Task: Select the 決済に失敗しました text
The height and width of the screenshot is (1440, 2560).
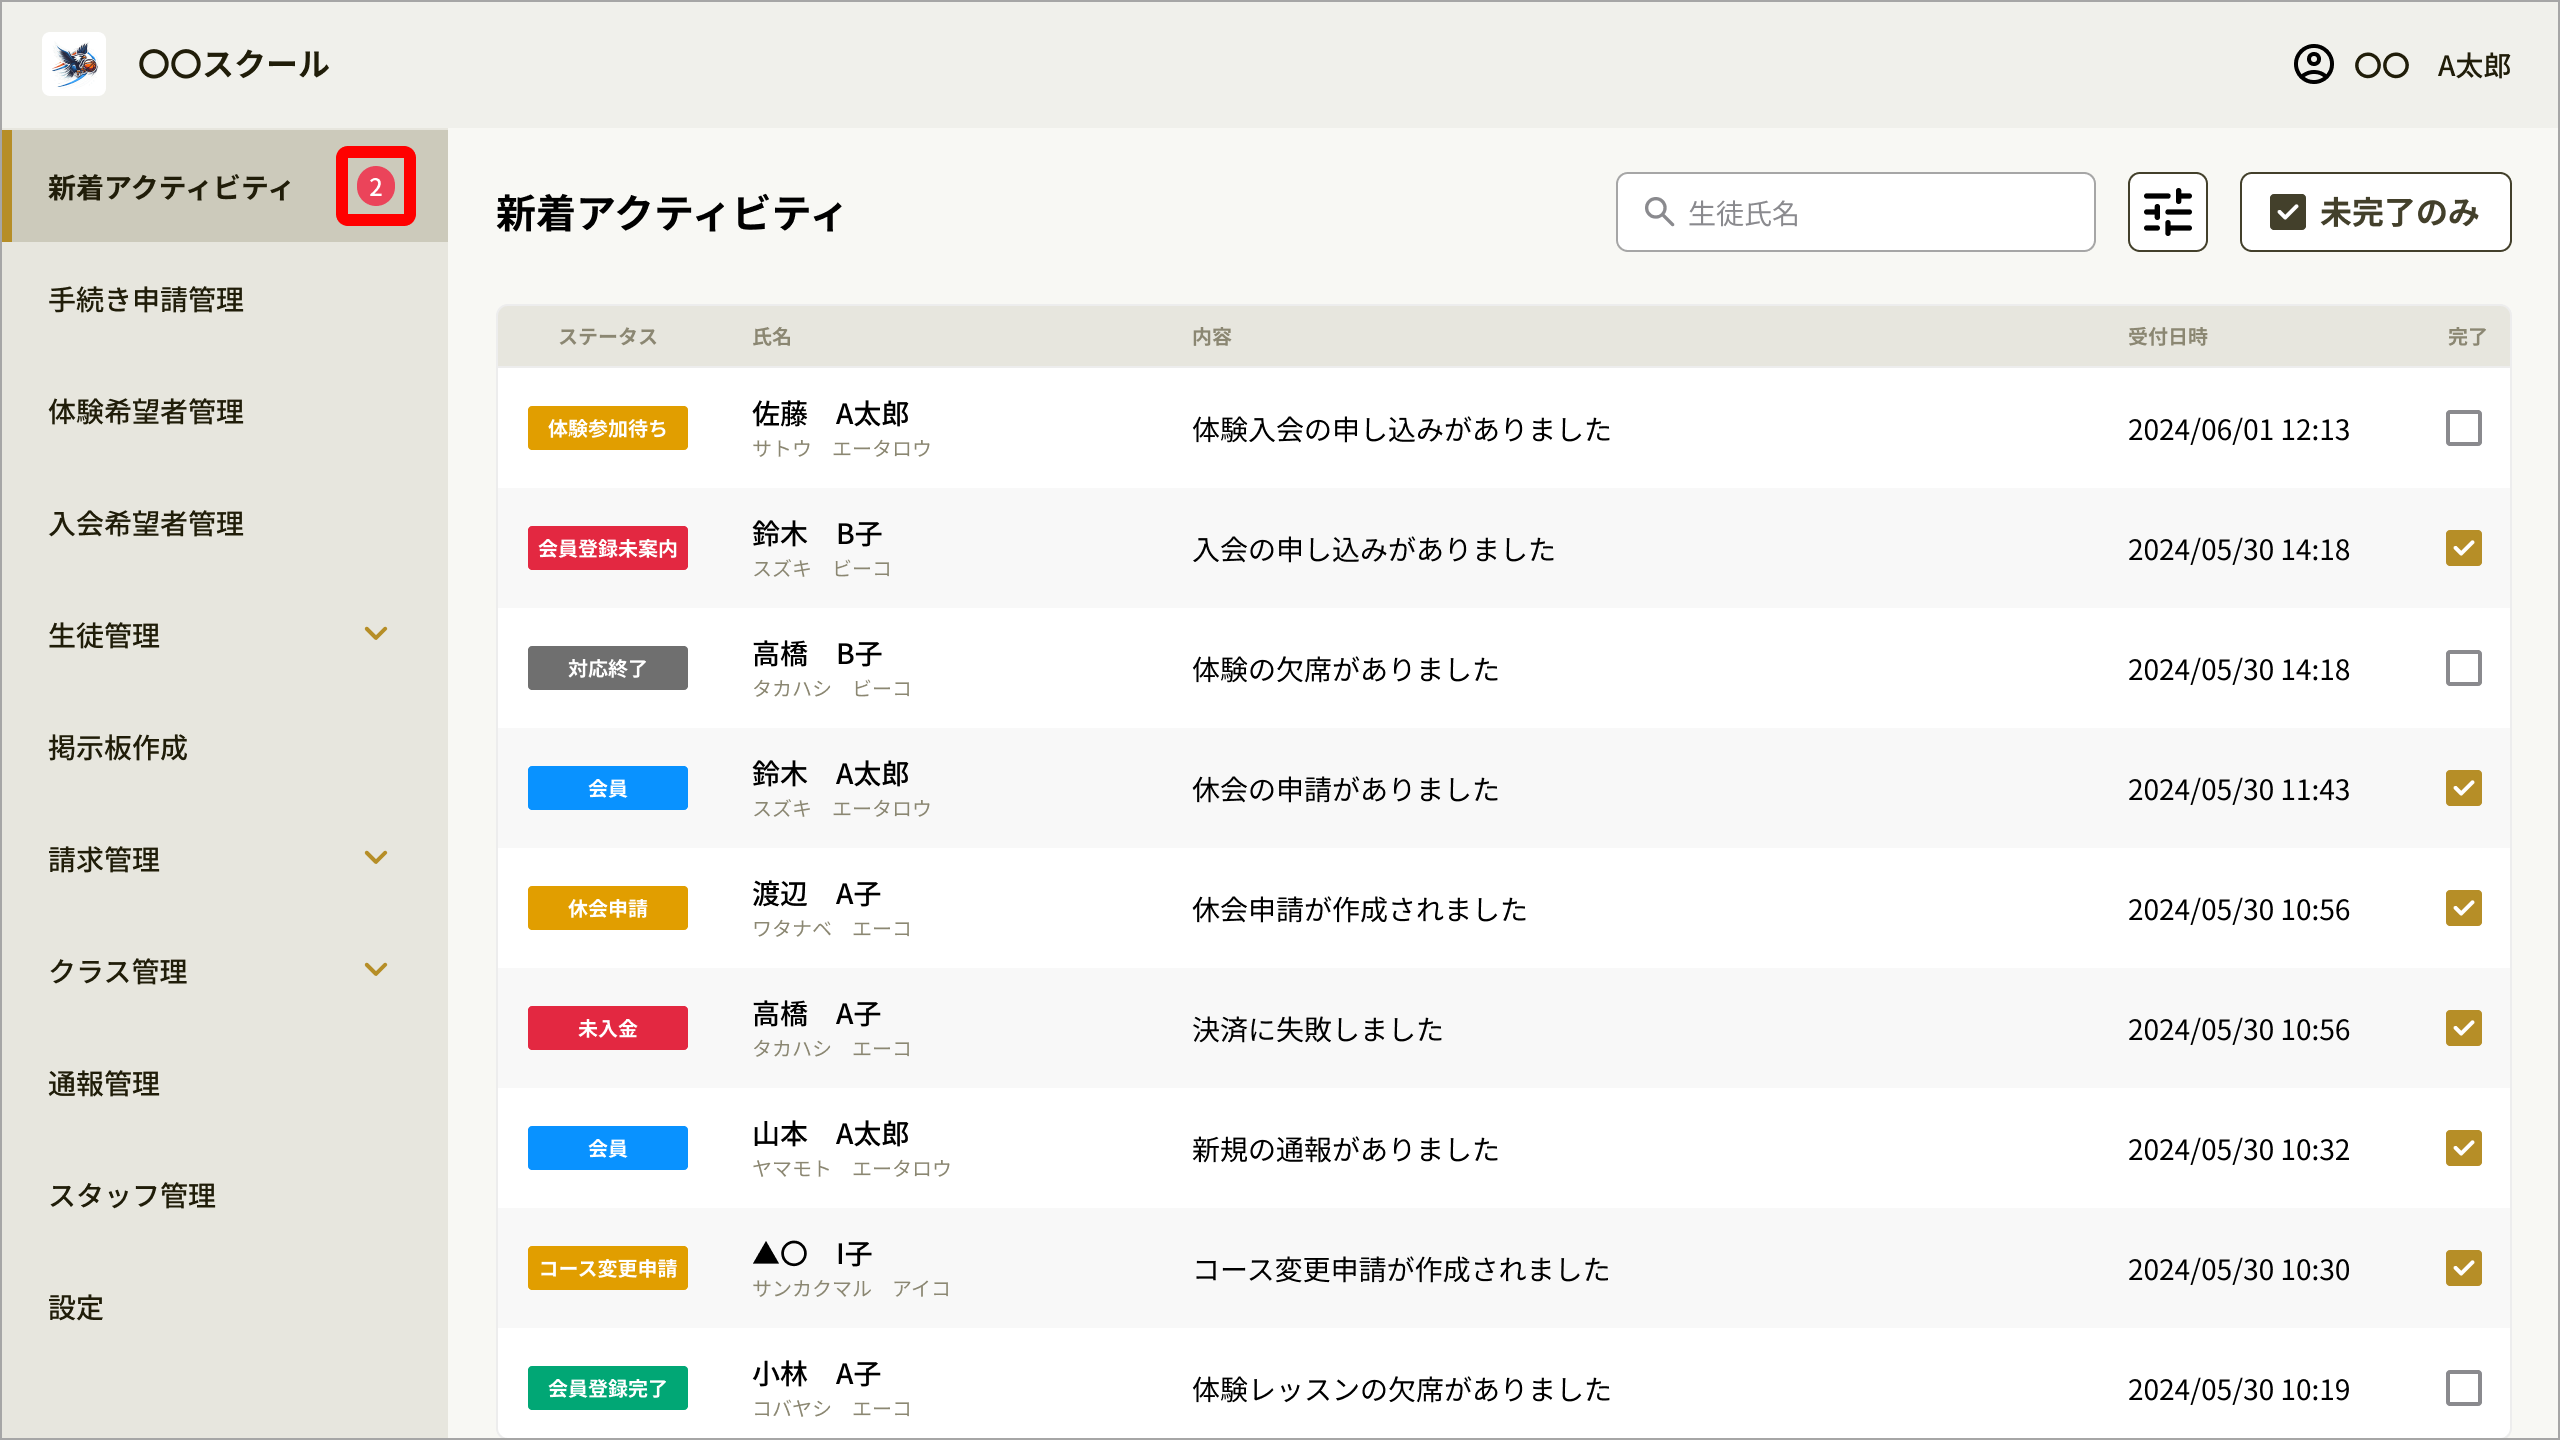Action: 1317,1029
